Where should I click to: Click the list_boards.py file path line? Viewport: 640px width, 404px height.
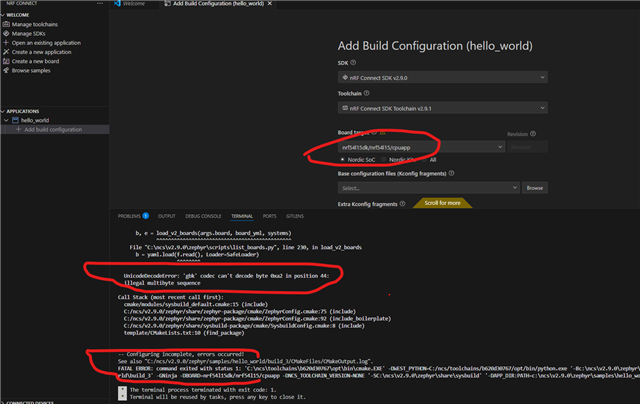tap(245, 247)
